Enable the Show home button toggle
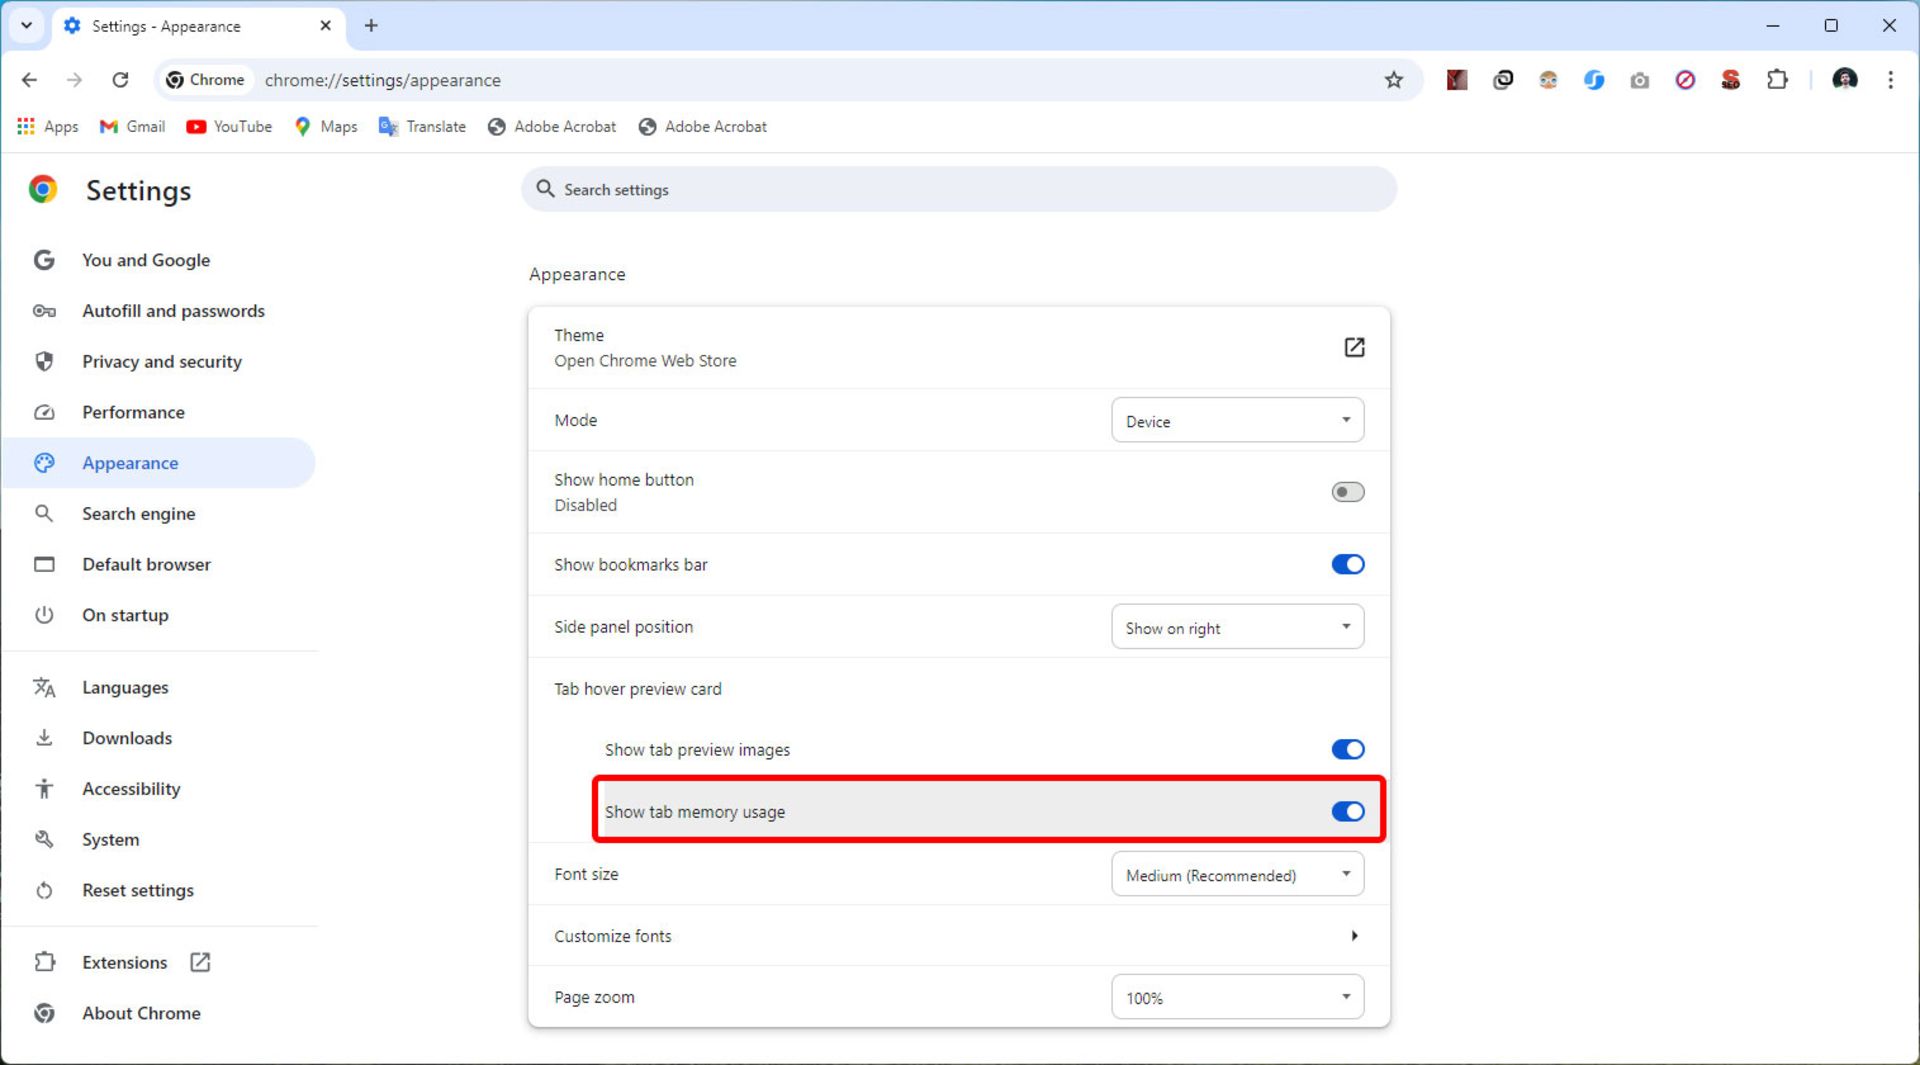This screenshot has height=1065, width=1920. click(1347, 492)
